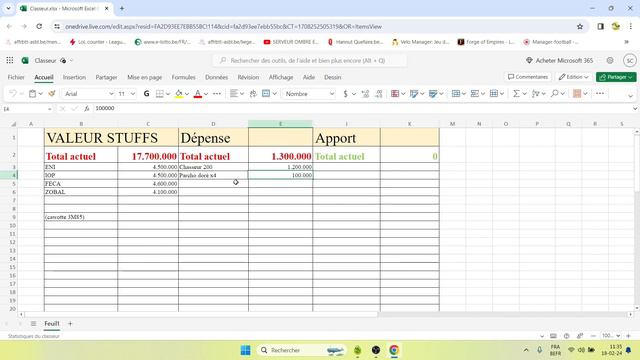Click the zoom in plus in status bar
640x360 pixels.
click(x=629, y=336)
